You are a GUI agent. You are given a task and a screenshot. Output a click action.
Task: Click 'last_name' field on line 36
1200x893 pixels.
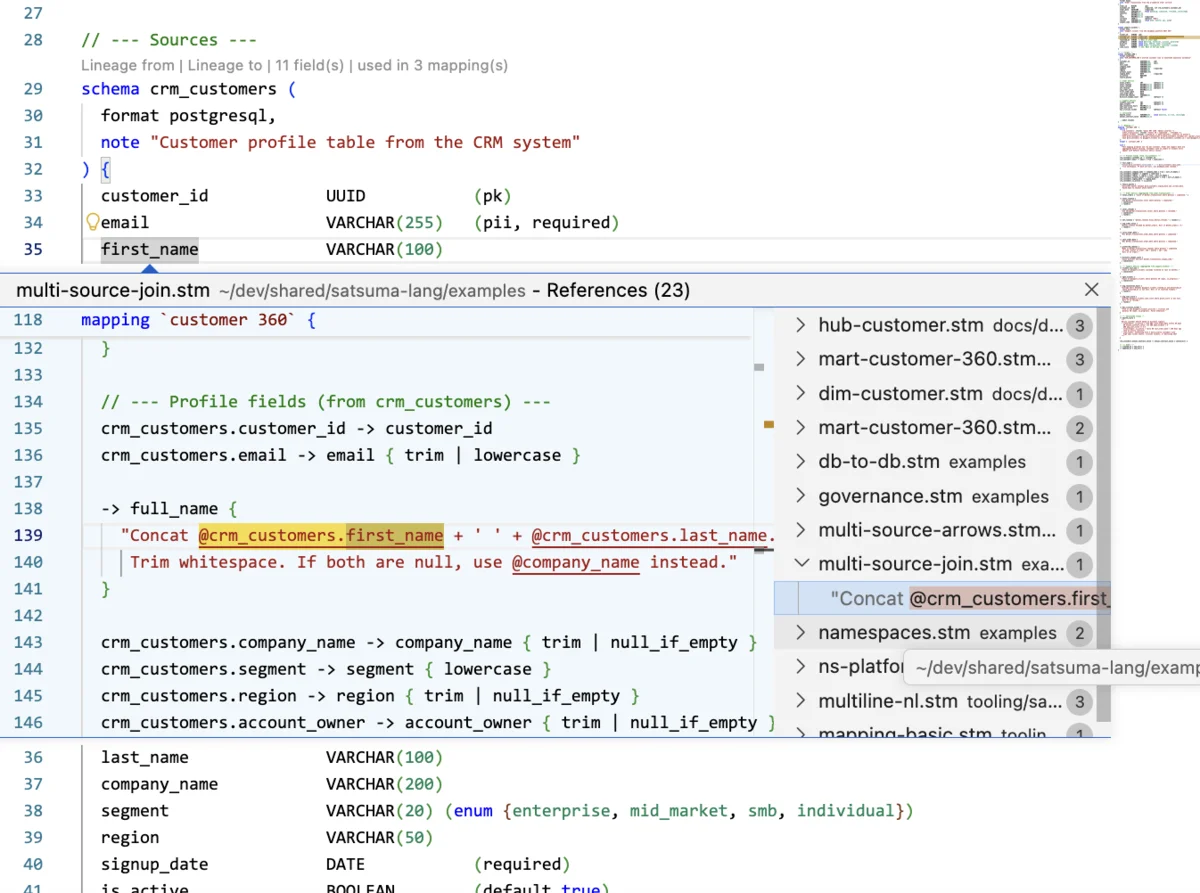[145, 758]
